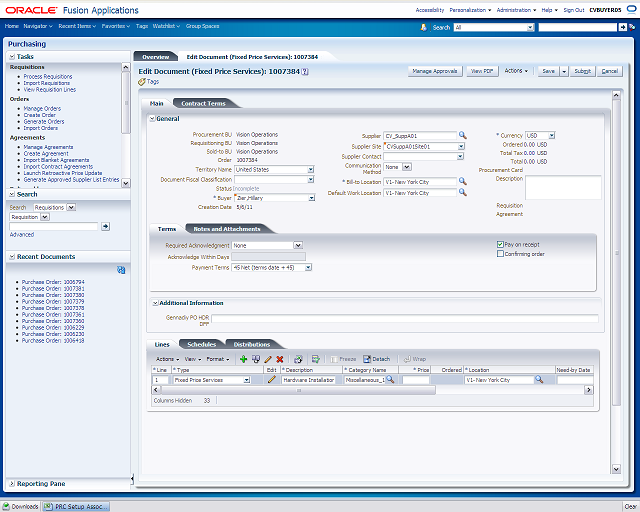640x512 pixels.
Task: Click the search go arrow in Search panel
Action: (x=105, y=226)
